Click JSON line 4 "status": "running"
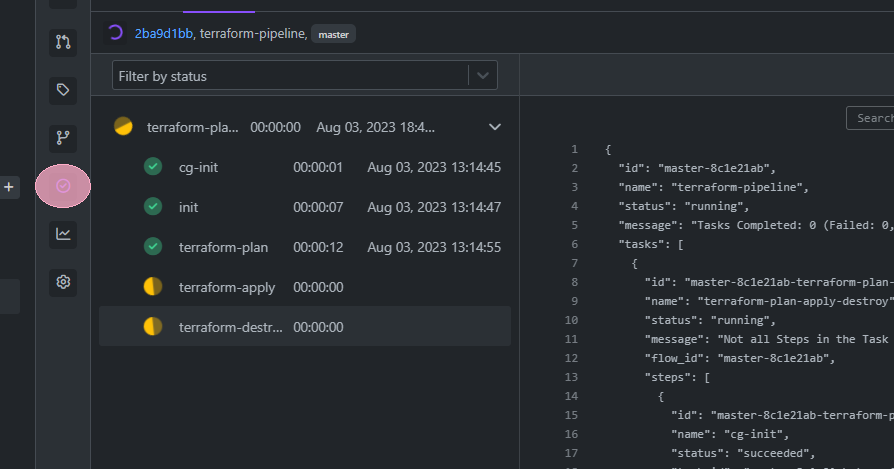Image resolution: width=894 pixels, height=469 pixels. 684,206
